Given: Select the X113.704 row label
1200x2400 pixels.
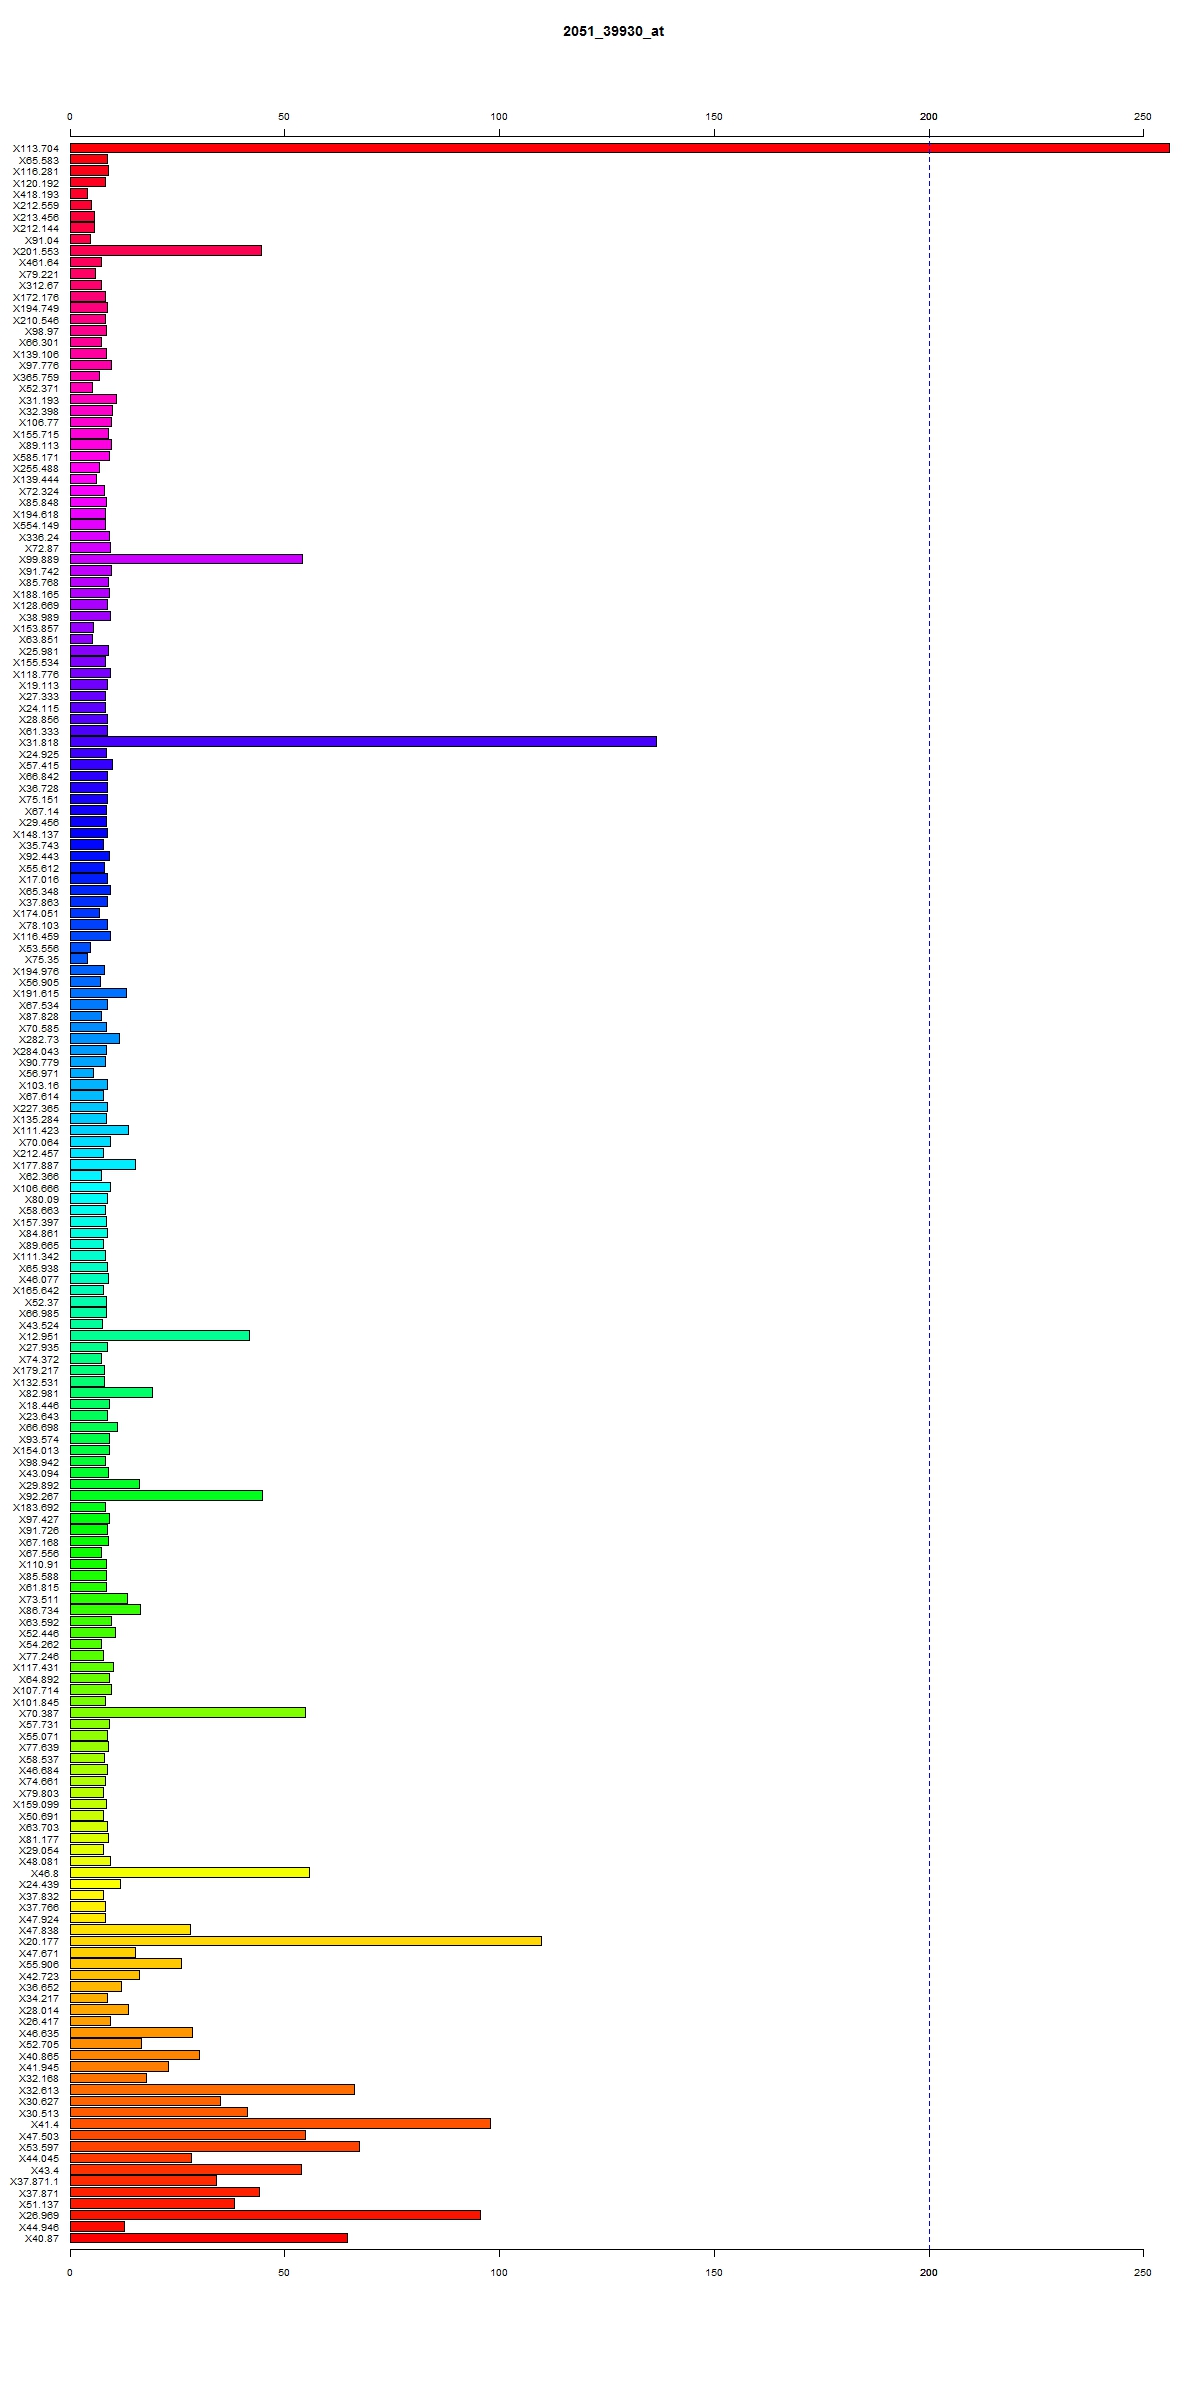Looking at the screenshot, I should [x=36, y=148].
